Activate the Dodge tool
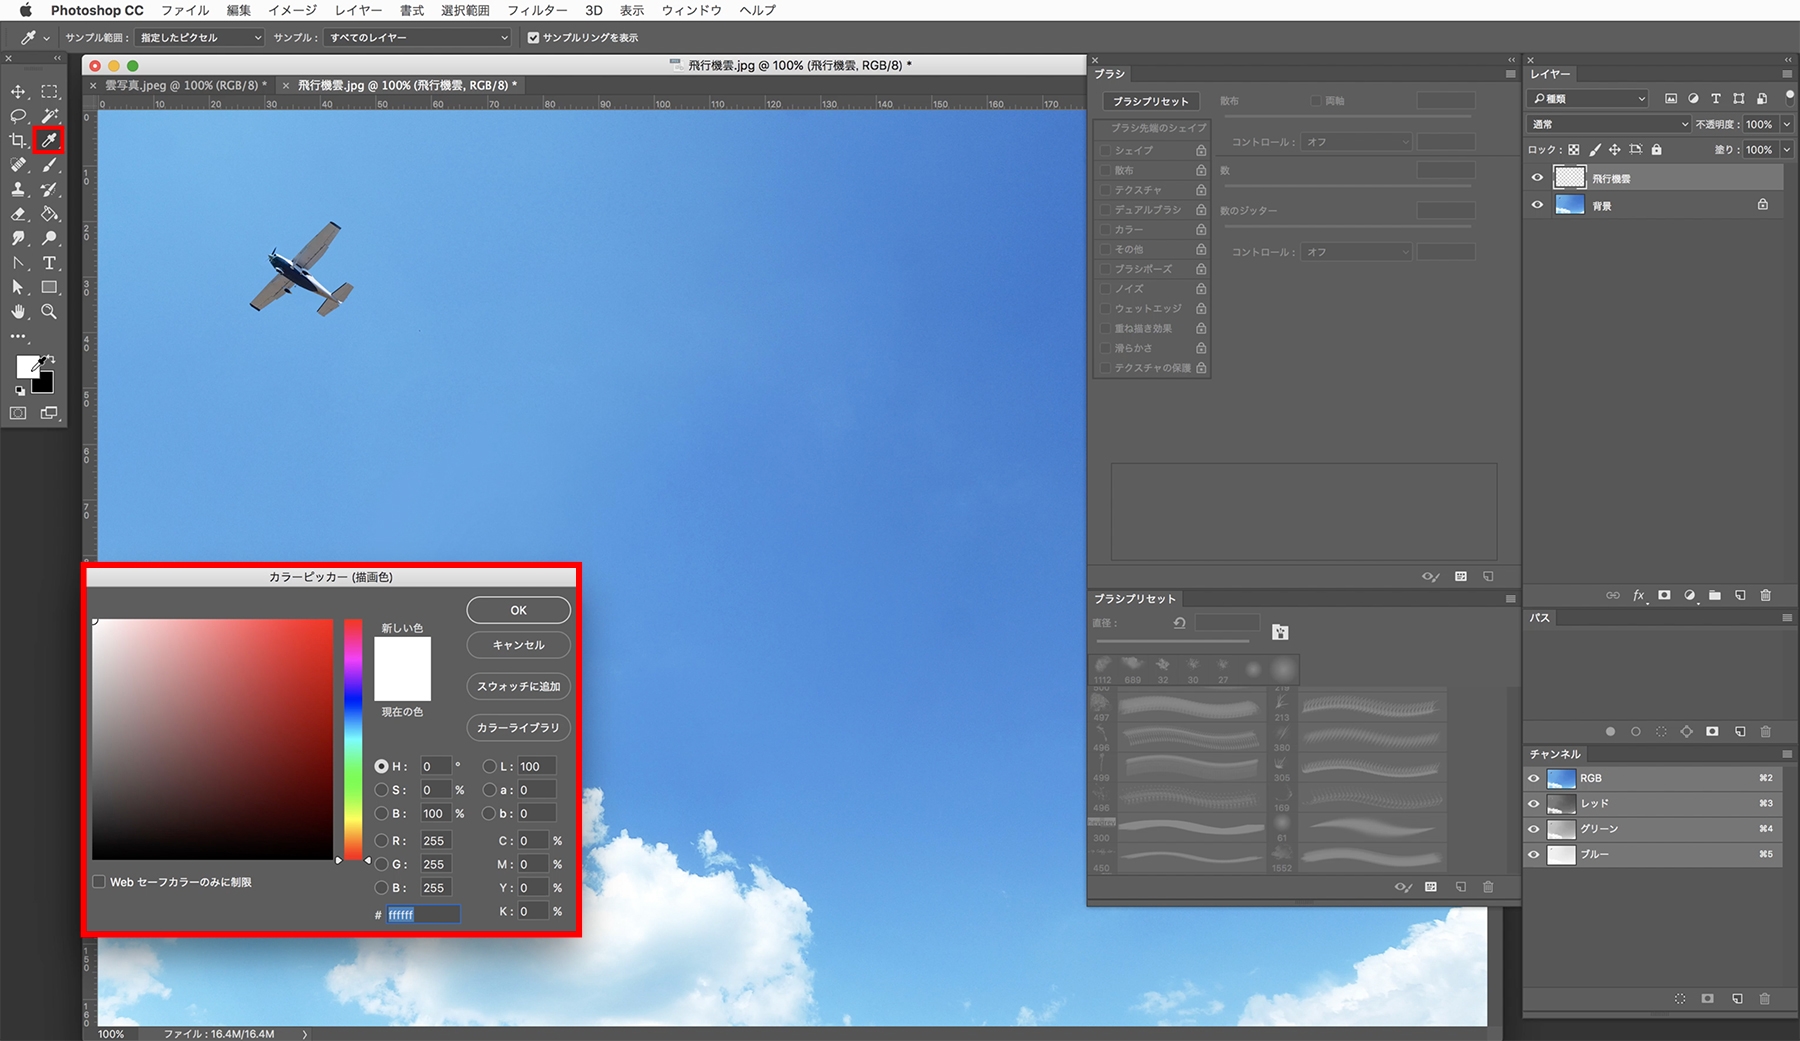 (49, 238)
